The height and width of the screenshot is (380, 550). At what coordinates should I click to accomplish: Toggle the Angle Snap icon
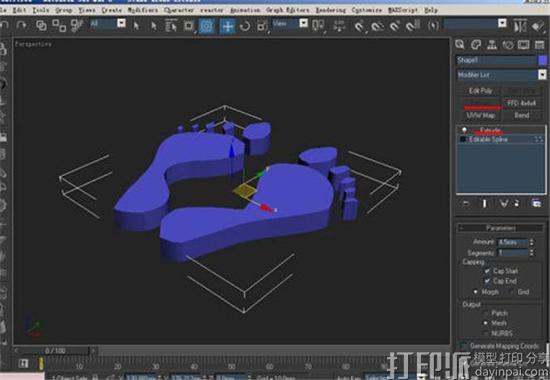[377, 26]
